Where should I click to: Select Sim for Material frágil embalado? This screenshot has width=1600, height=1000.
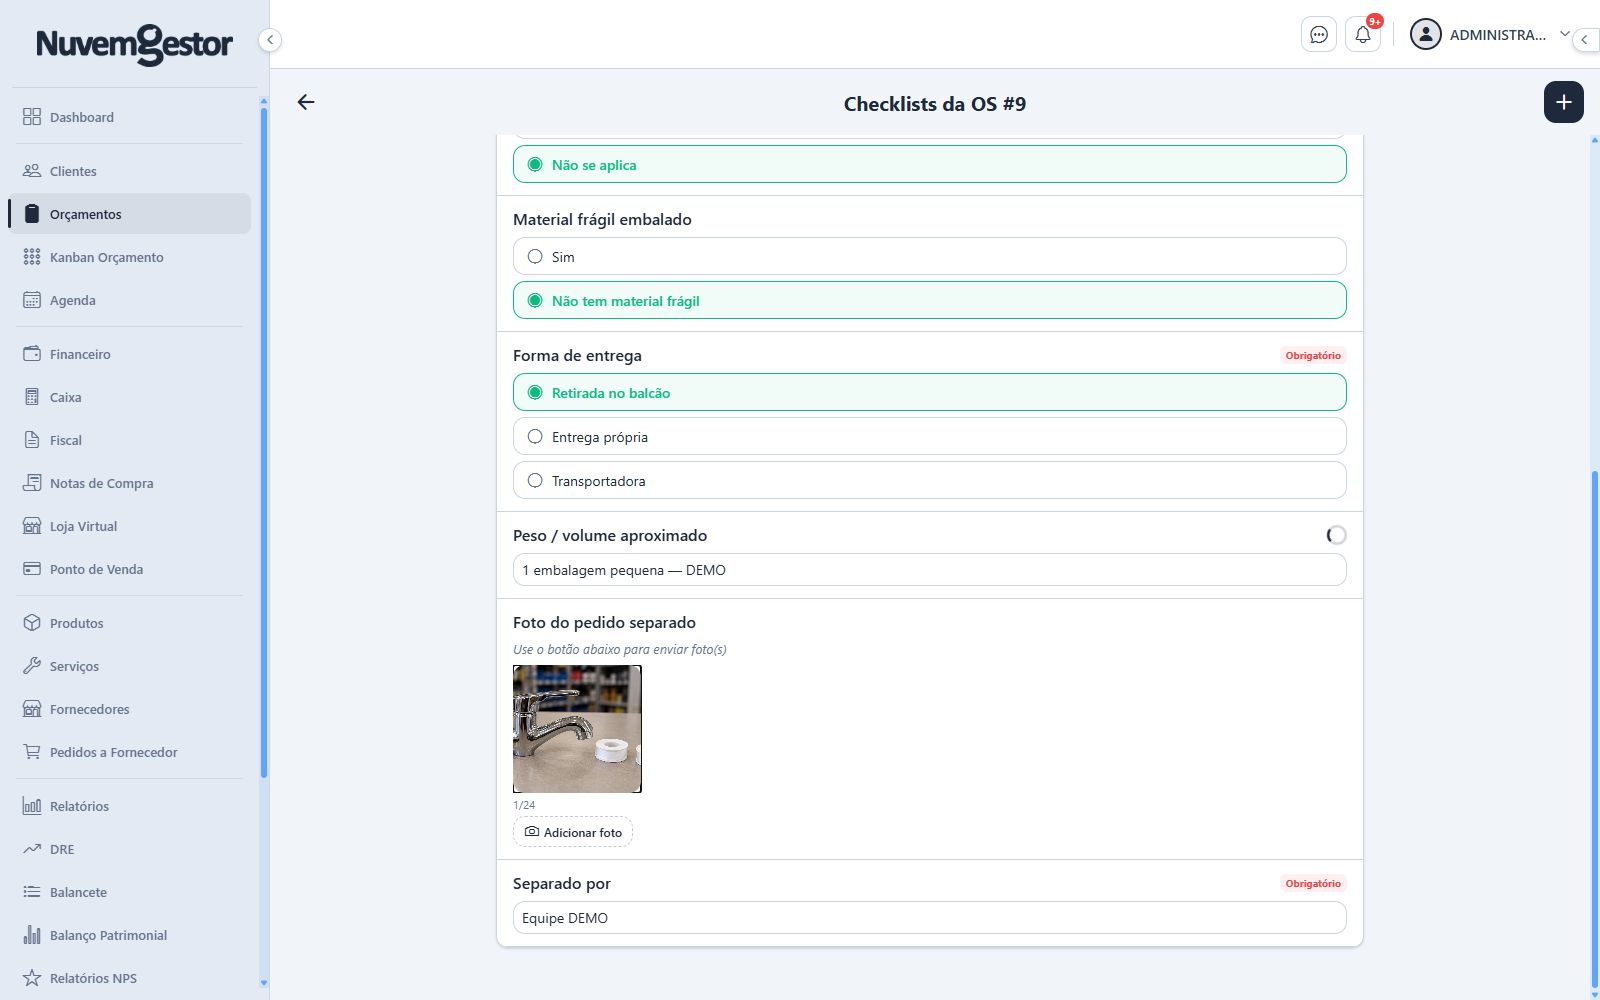[929, 256]
